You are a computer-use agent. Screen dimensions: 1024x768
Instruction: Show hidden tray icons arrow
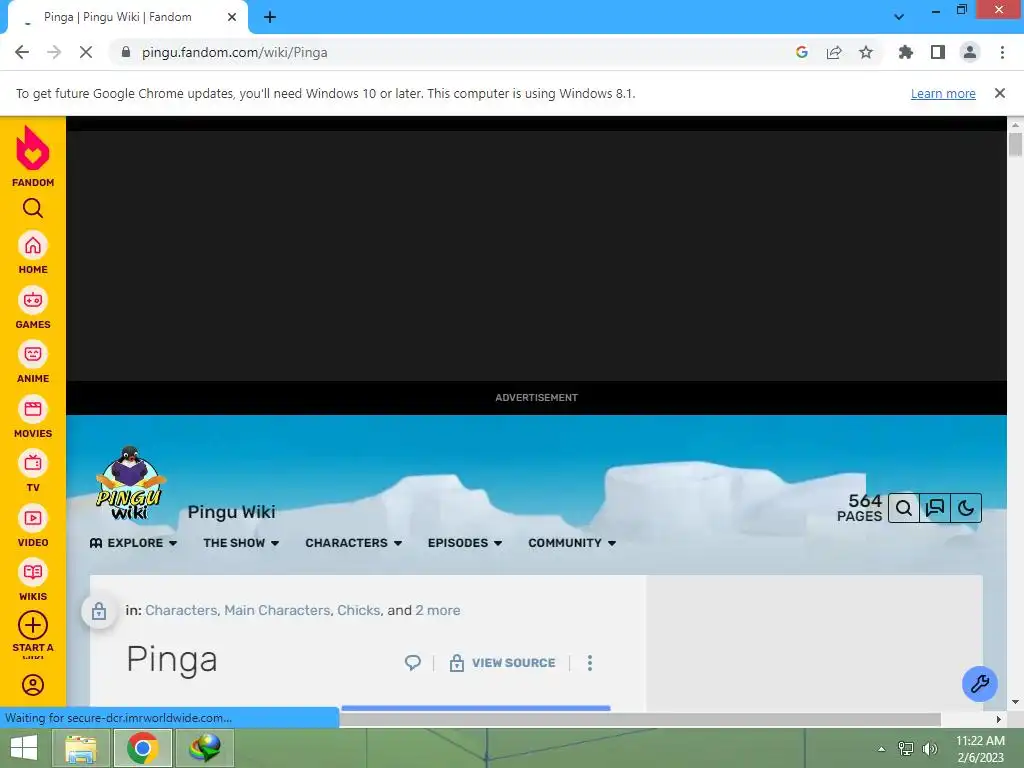point(882,749)
